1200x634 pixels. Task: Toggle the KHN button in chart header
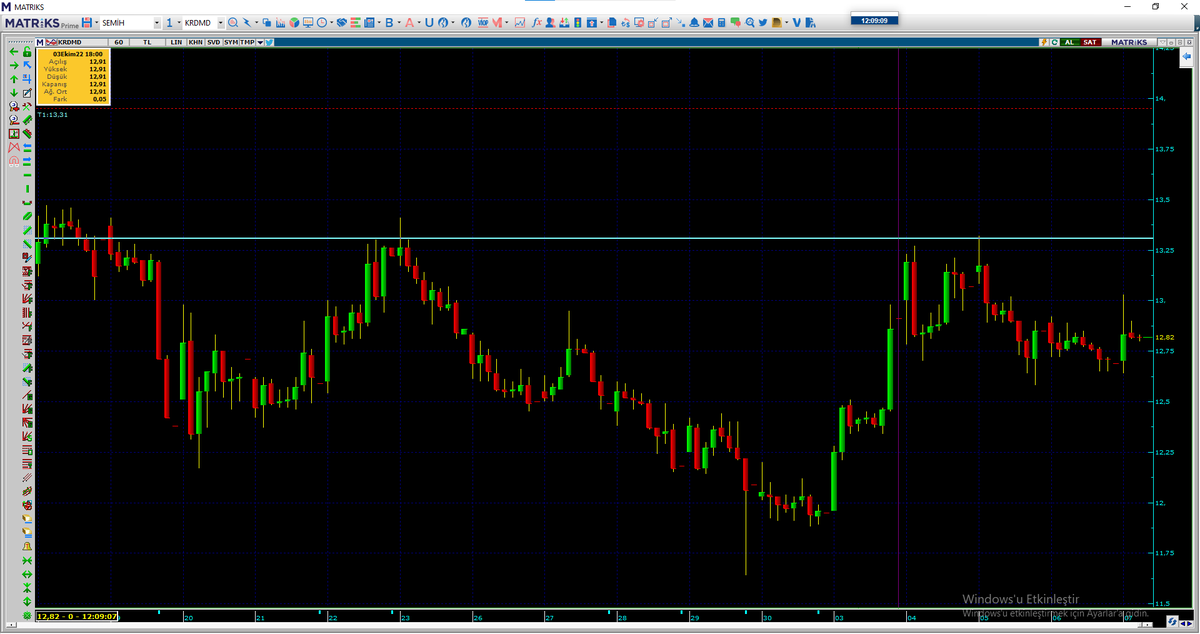194,42
